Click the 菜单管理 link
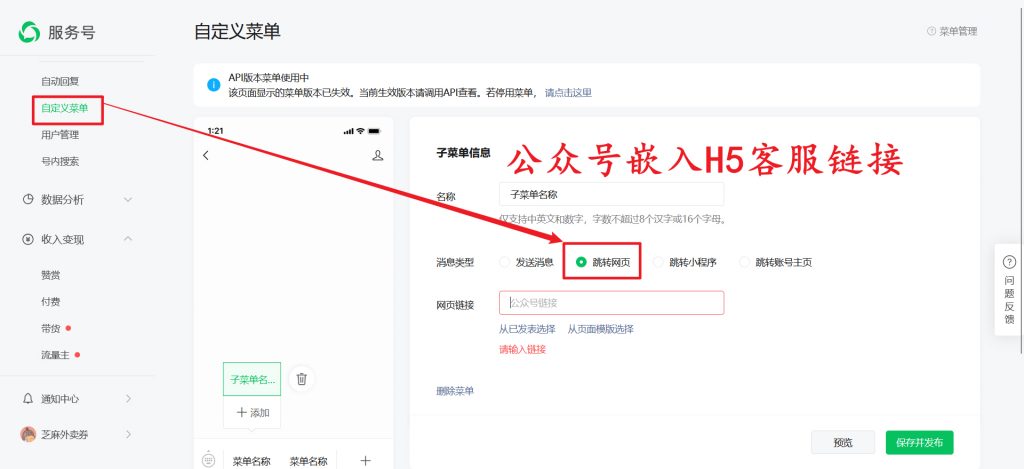Viewport: 1024px width, 469px height. click(958, 31)
